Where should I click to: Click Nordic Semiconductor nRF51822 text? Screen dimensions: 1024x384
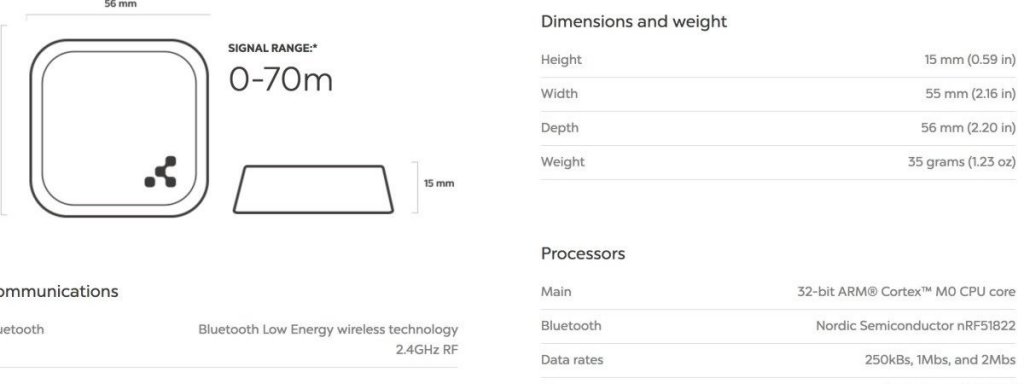click(x=916, y=325)
